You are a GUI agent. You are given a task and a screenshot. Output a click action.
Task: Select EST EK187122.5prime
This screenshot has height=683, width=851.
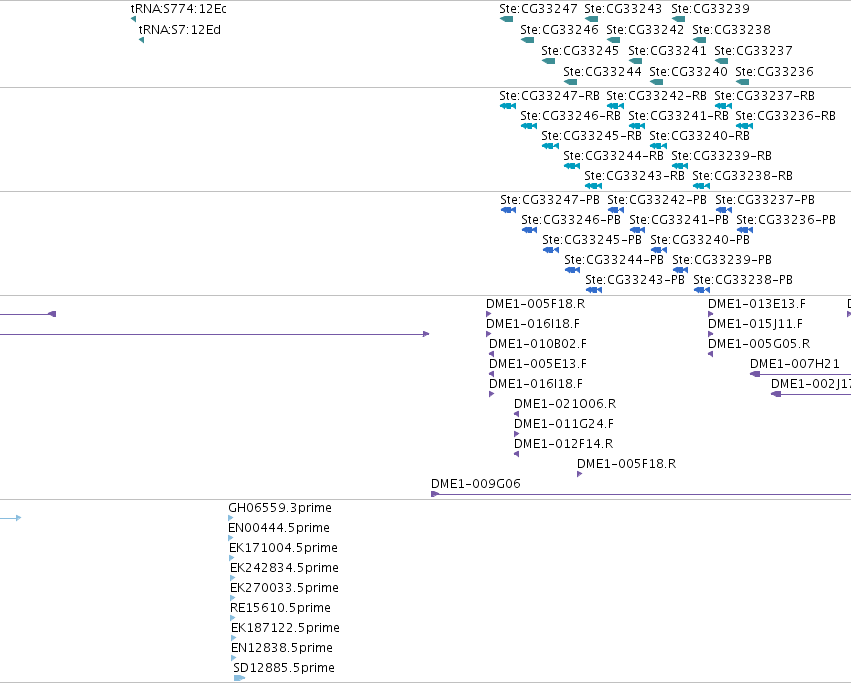click(285, 628)
